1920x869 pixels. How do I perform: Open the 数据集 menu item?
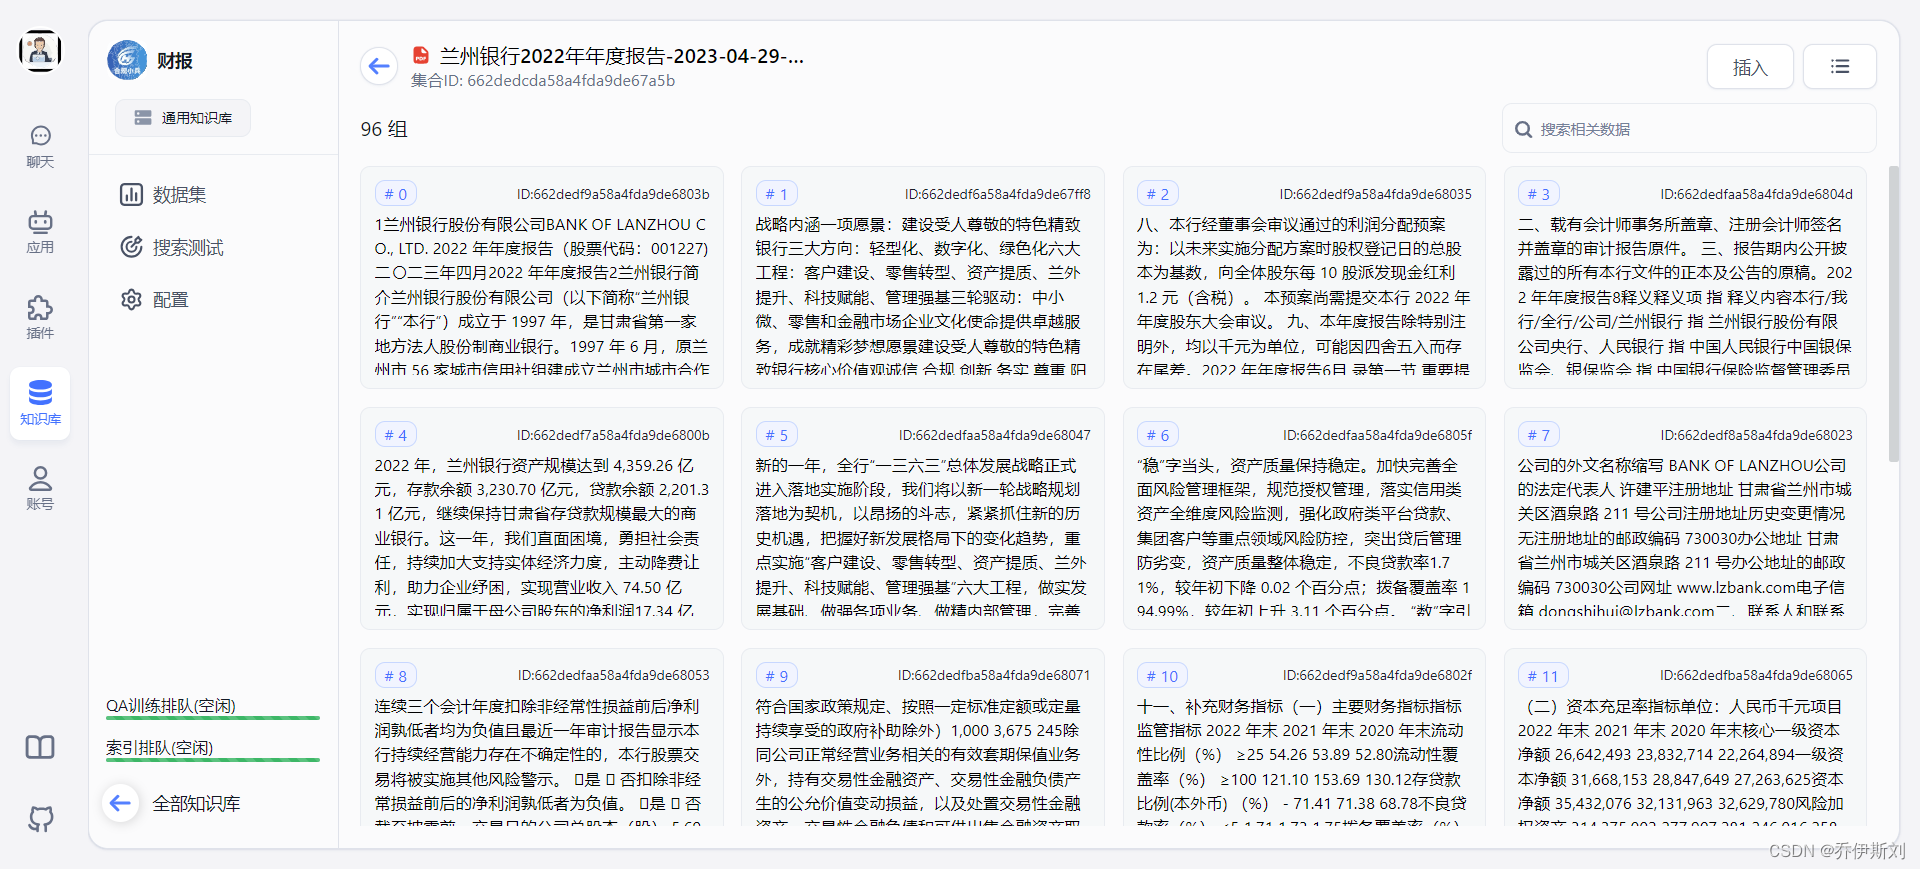click(163, 194)
